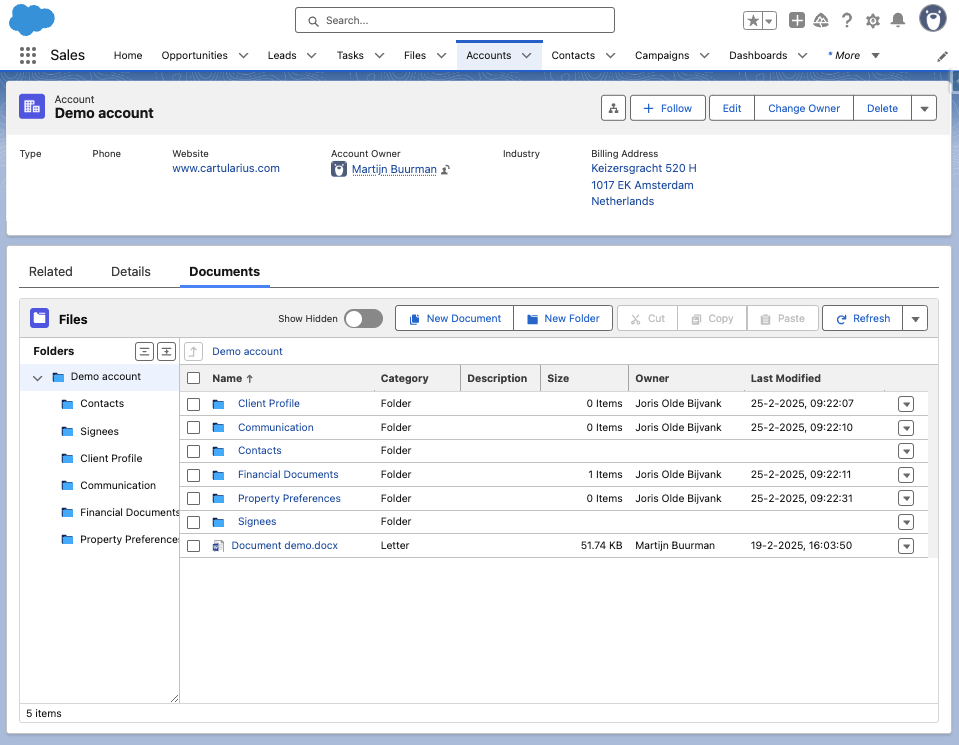Switch to the Details tab
959x745 pixels.
click(131, 272)
